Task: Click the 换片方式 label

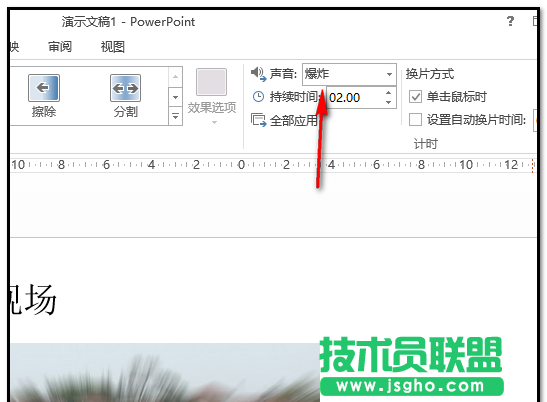Action: point(430,74)
